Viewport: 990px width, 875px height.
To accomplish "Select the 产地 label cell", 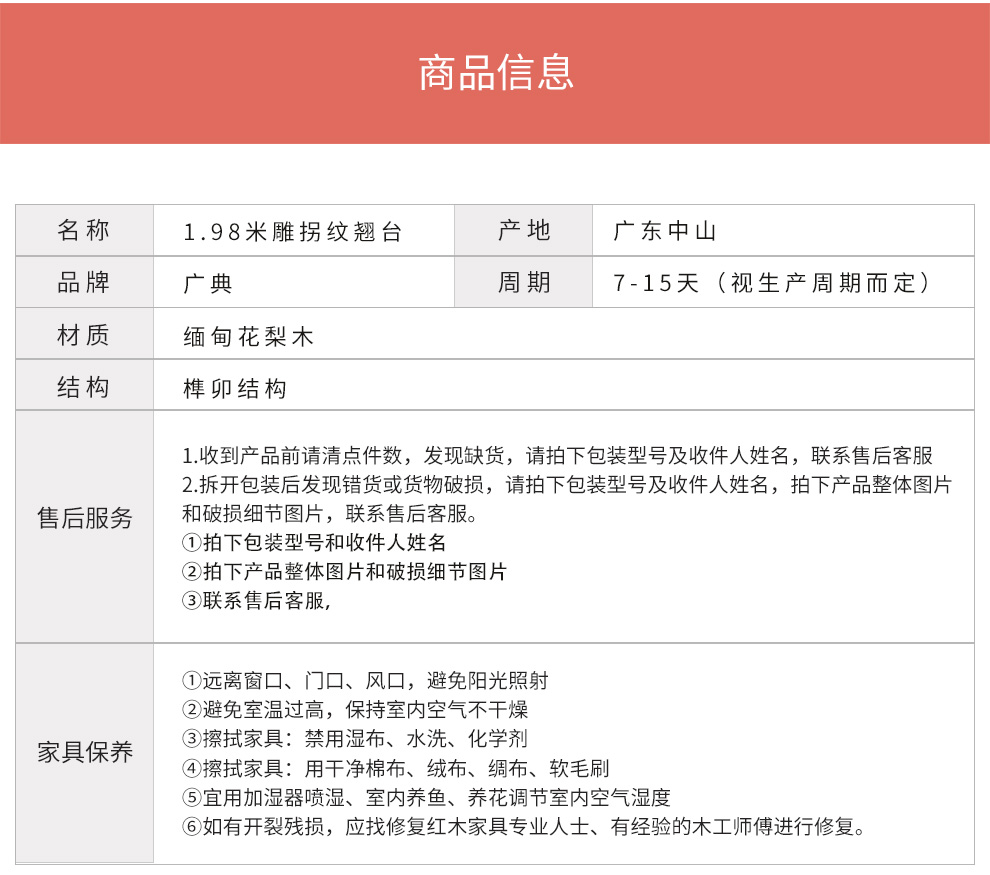I will coord(524,231).
